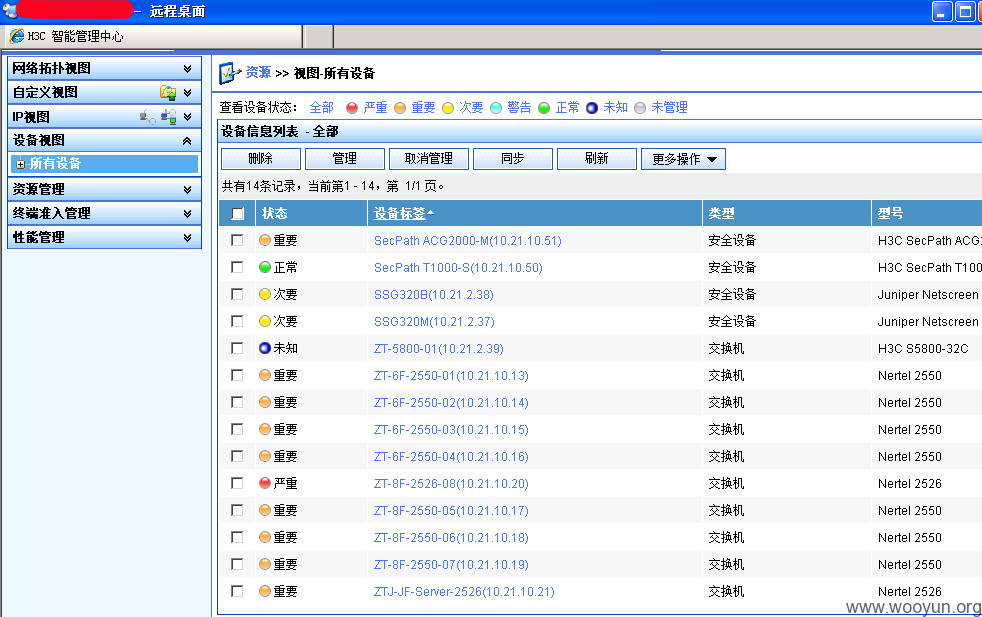
Task: Click the Internet Explorer icon in the H3C tab
Action: point(16,36)
